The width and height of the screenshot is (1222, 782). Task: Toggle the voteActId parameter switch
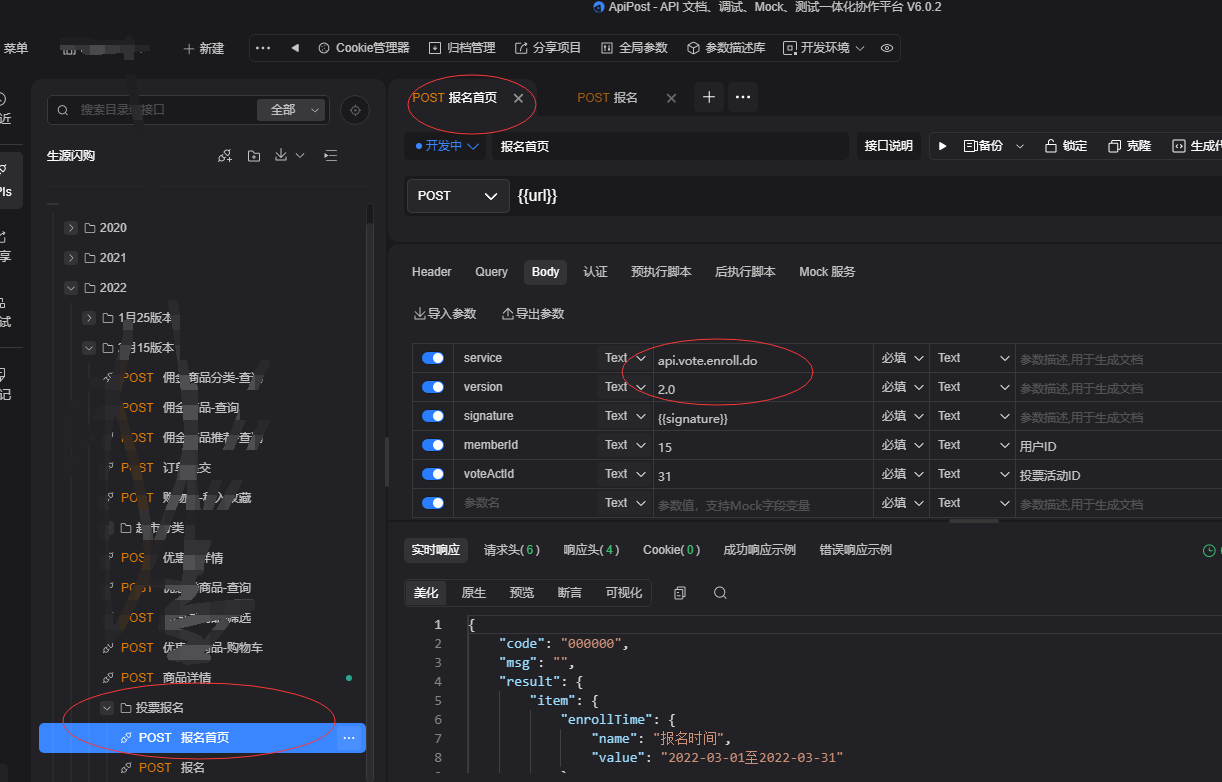pos(433,474)
